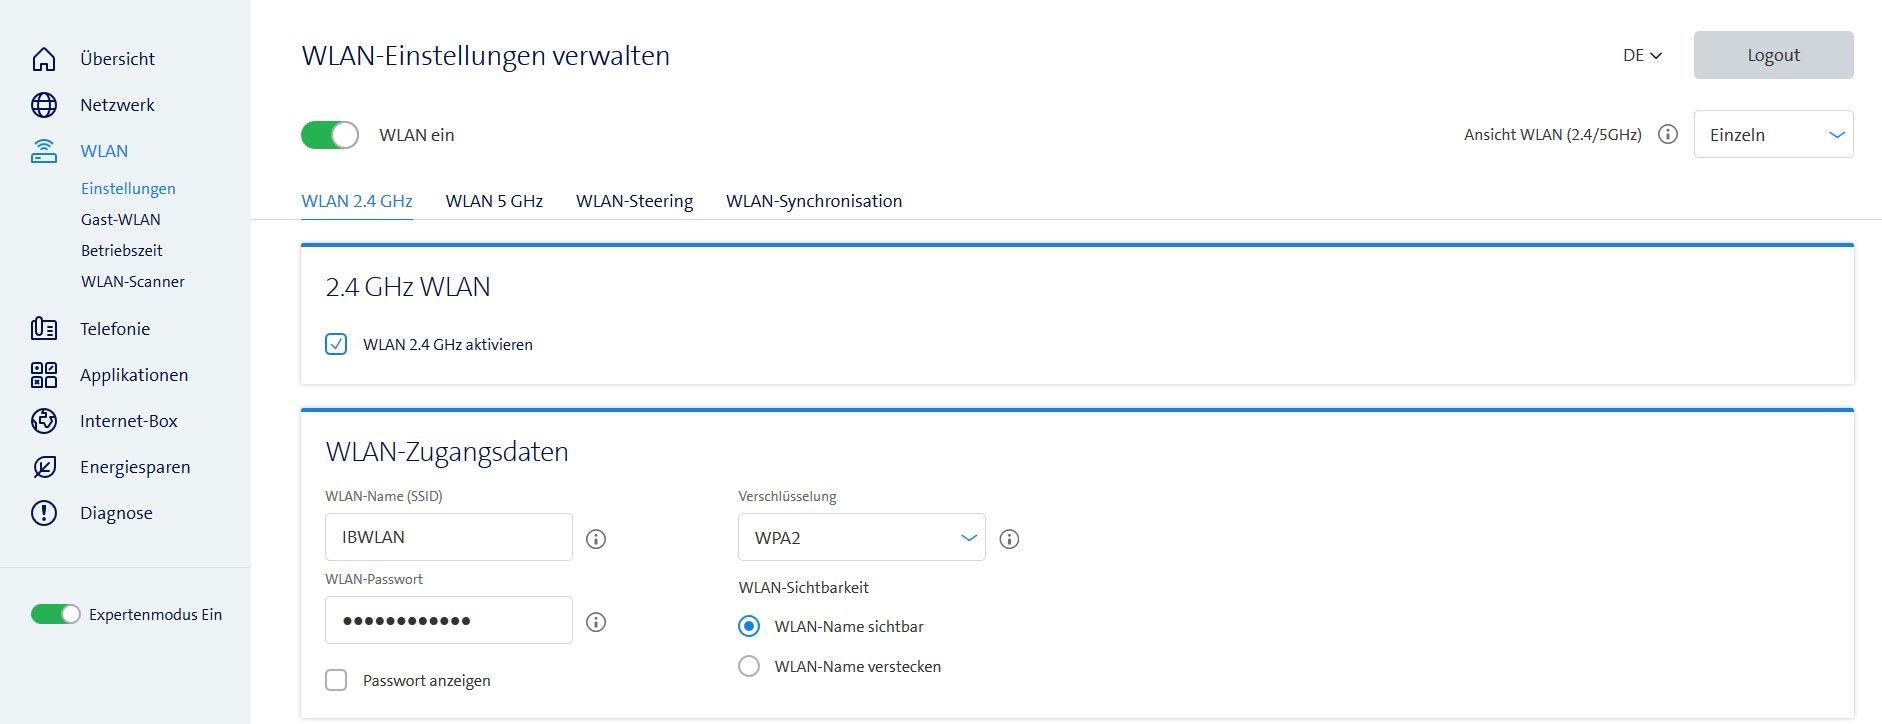The image size is (1882, 724).
Task: Go to Übersicht page link
Action: point(118,59)
